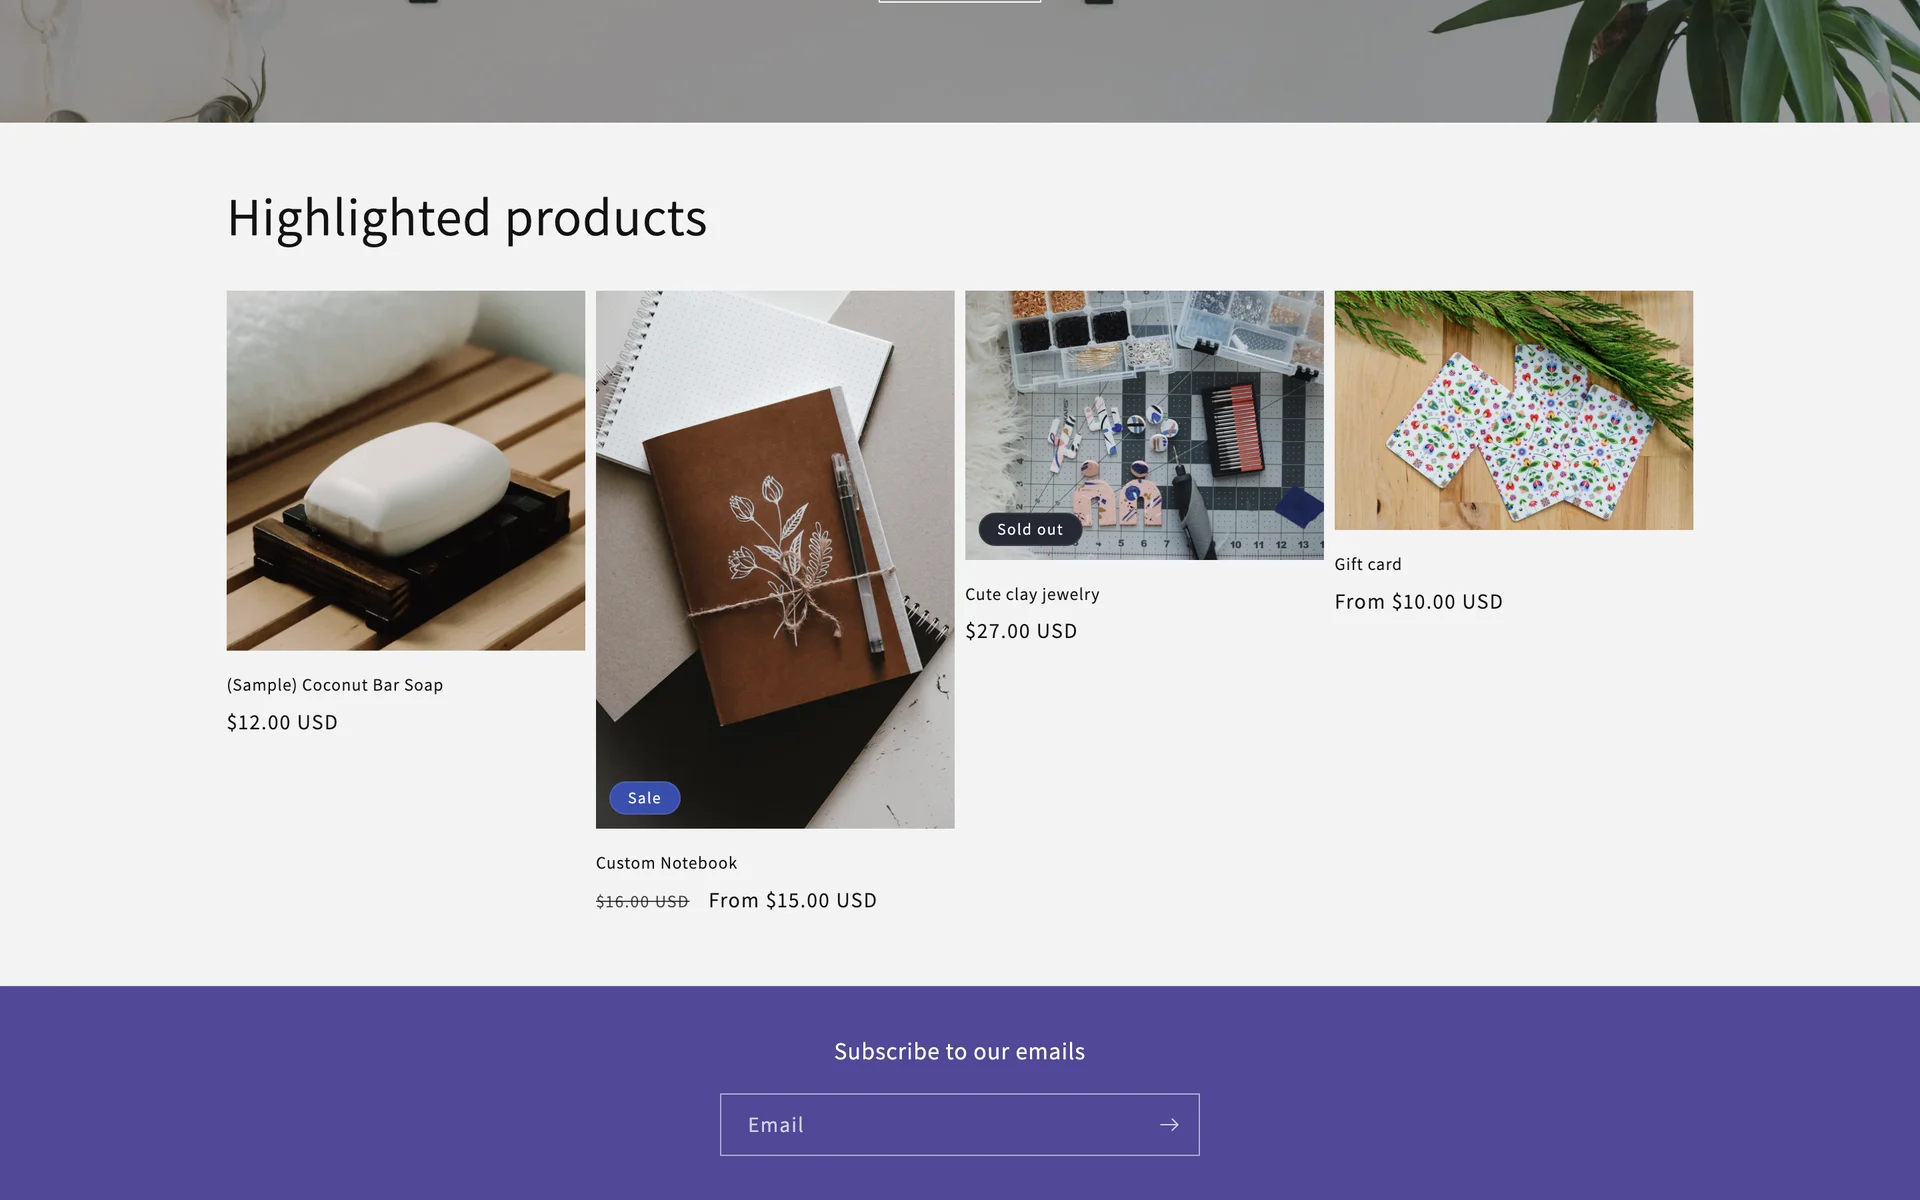Click the email subscribe arrow icon
This screenshot has height=1200, width=1920.
1168,1125
